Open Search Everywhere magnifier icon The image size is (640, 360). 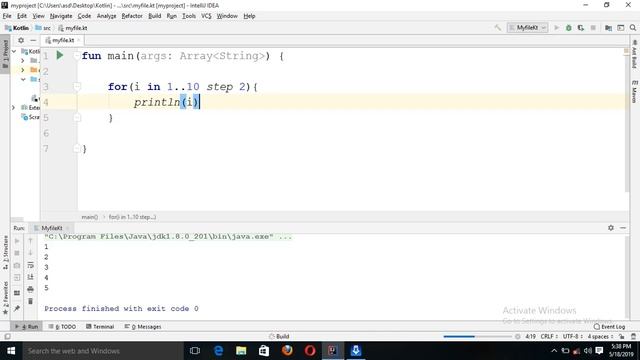point(633,28)
